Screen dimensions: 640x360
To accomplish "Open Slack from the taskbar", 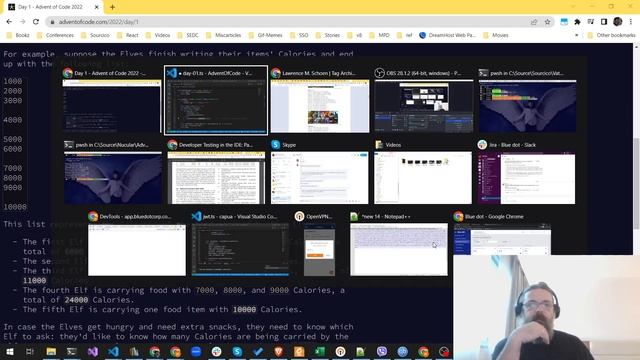I will pos(216,351).
